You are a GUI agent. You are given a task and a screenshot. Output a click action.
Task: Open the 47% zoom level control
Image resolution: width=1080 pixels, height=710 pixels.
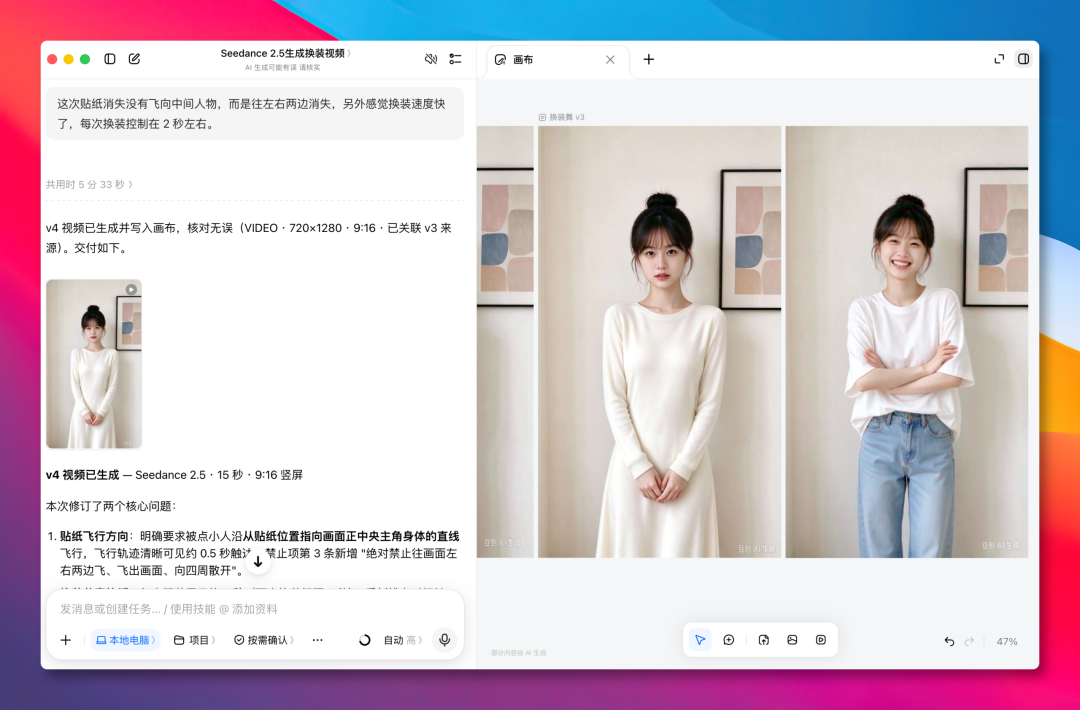coord(1007,641)
